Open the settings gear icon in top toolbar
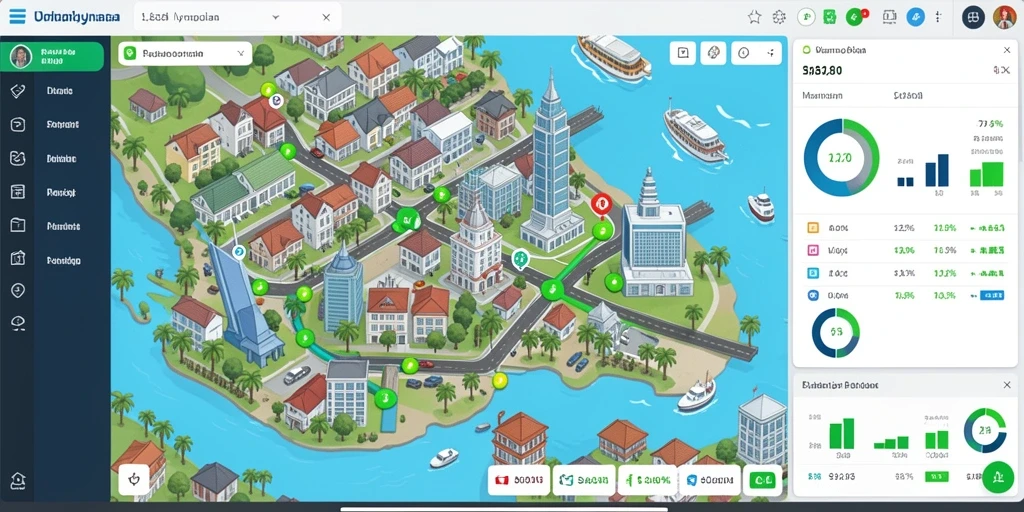Image resolution: width=1024 pixels, height=512 pixels. click(779, 17)
